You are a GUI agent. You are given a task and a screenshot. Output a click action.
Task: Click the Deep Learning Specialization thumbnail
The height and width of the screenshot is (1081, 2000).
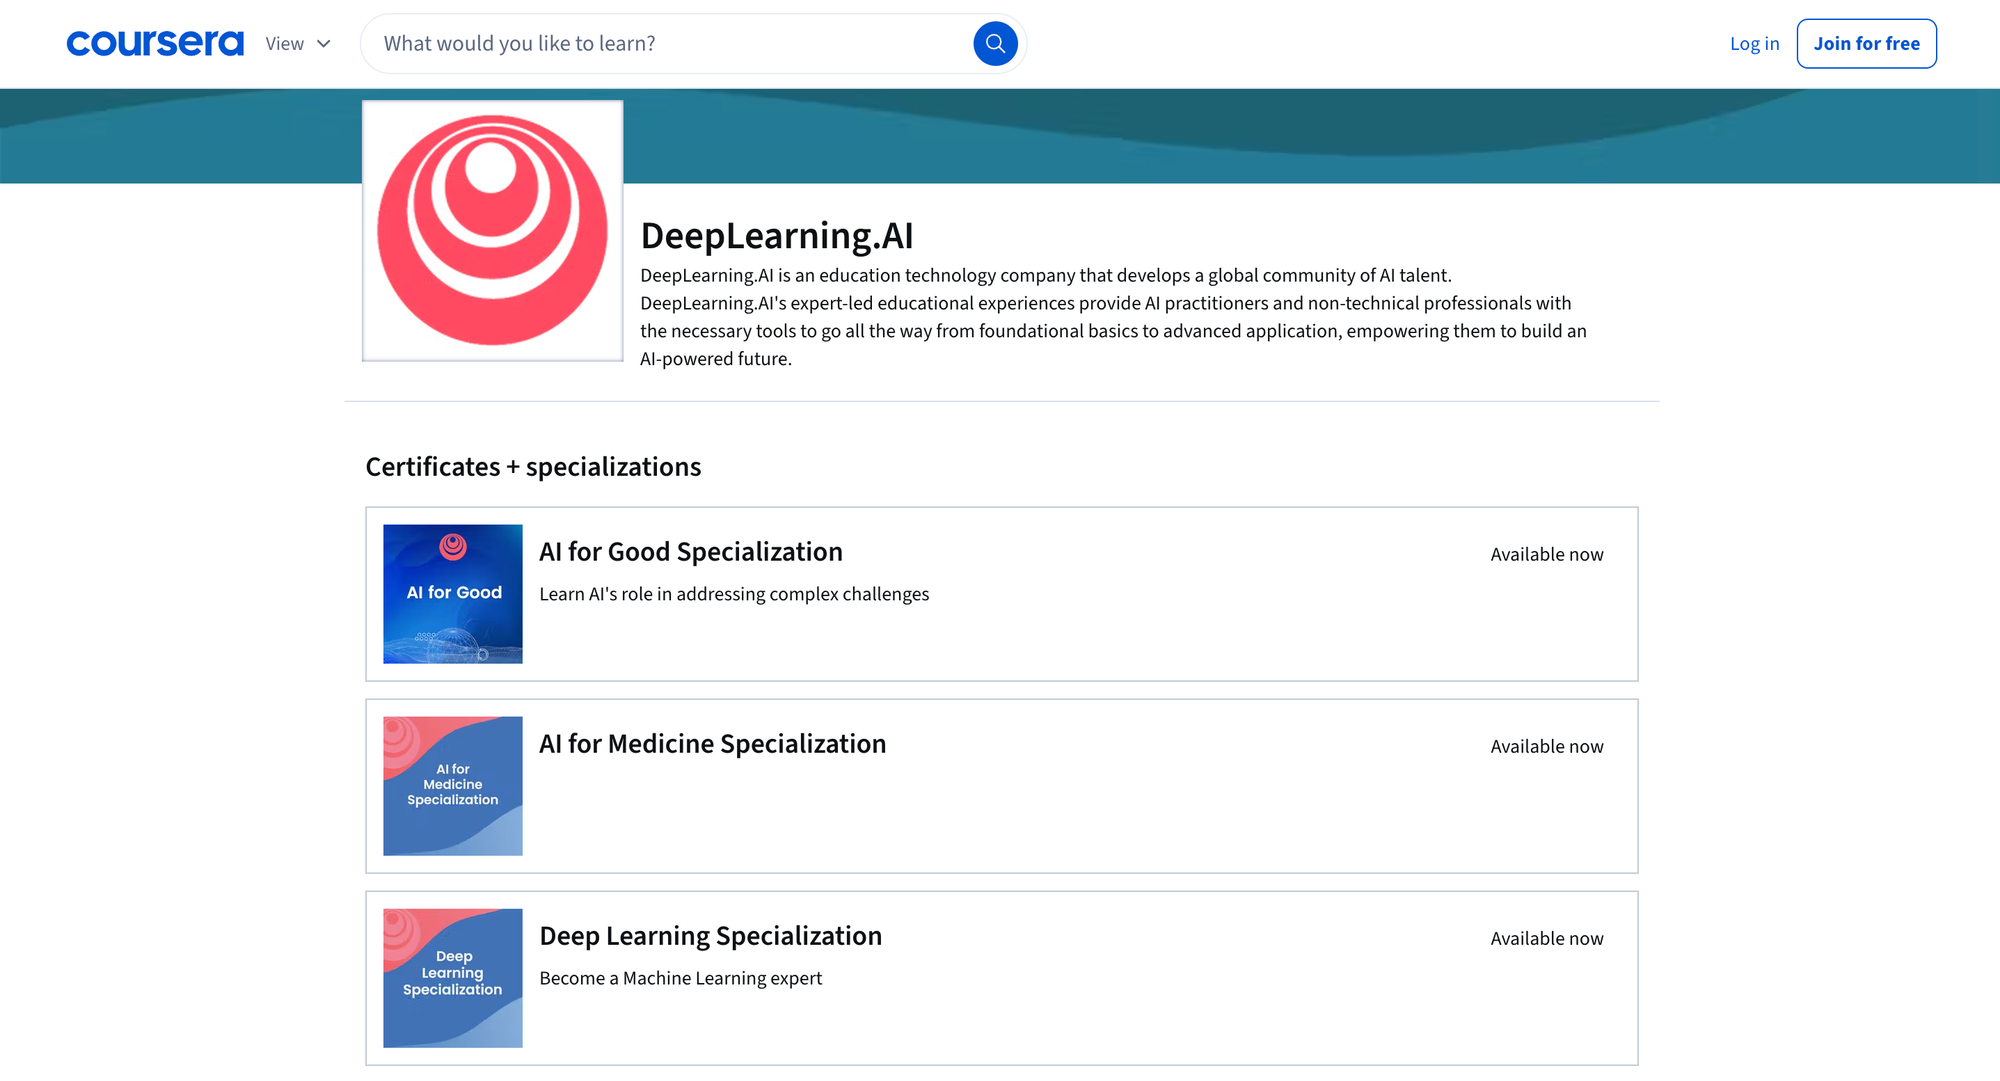tap(452, 978)
